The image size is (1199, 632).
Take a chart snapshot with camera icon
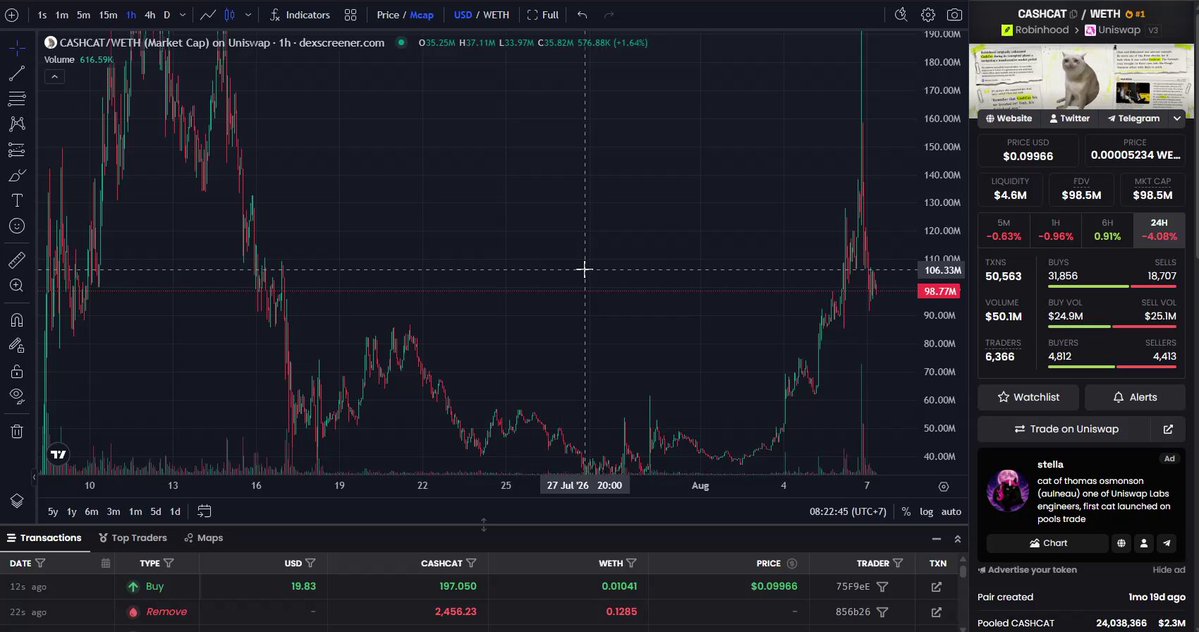(954, 15)
